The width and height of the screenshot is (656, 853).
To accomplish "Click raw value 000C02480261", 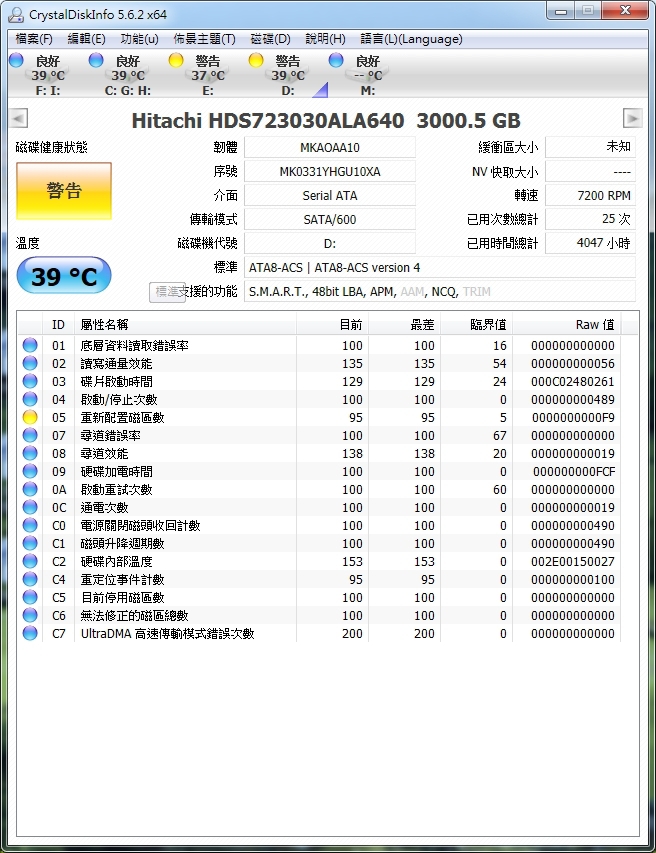I will click(573, 381).
